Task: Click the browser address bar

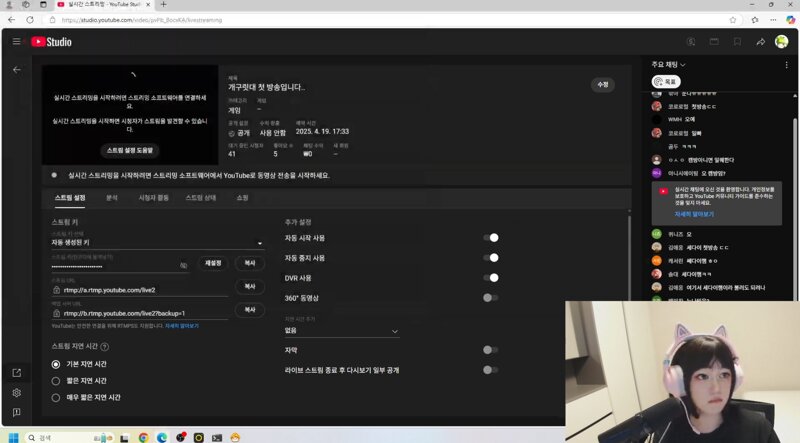Action: click(x=388, y=20)
